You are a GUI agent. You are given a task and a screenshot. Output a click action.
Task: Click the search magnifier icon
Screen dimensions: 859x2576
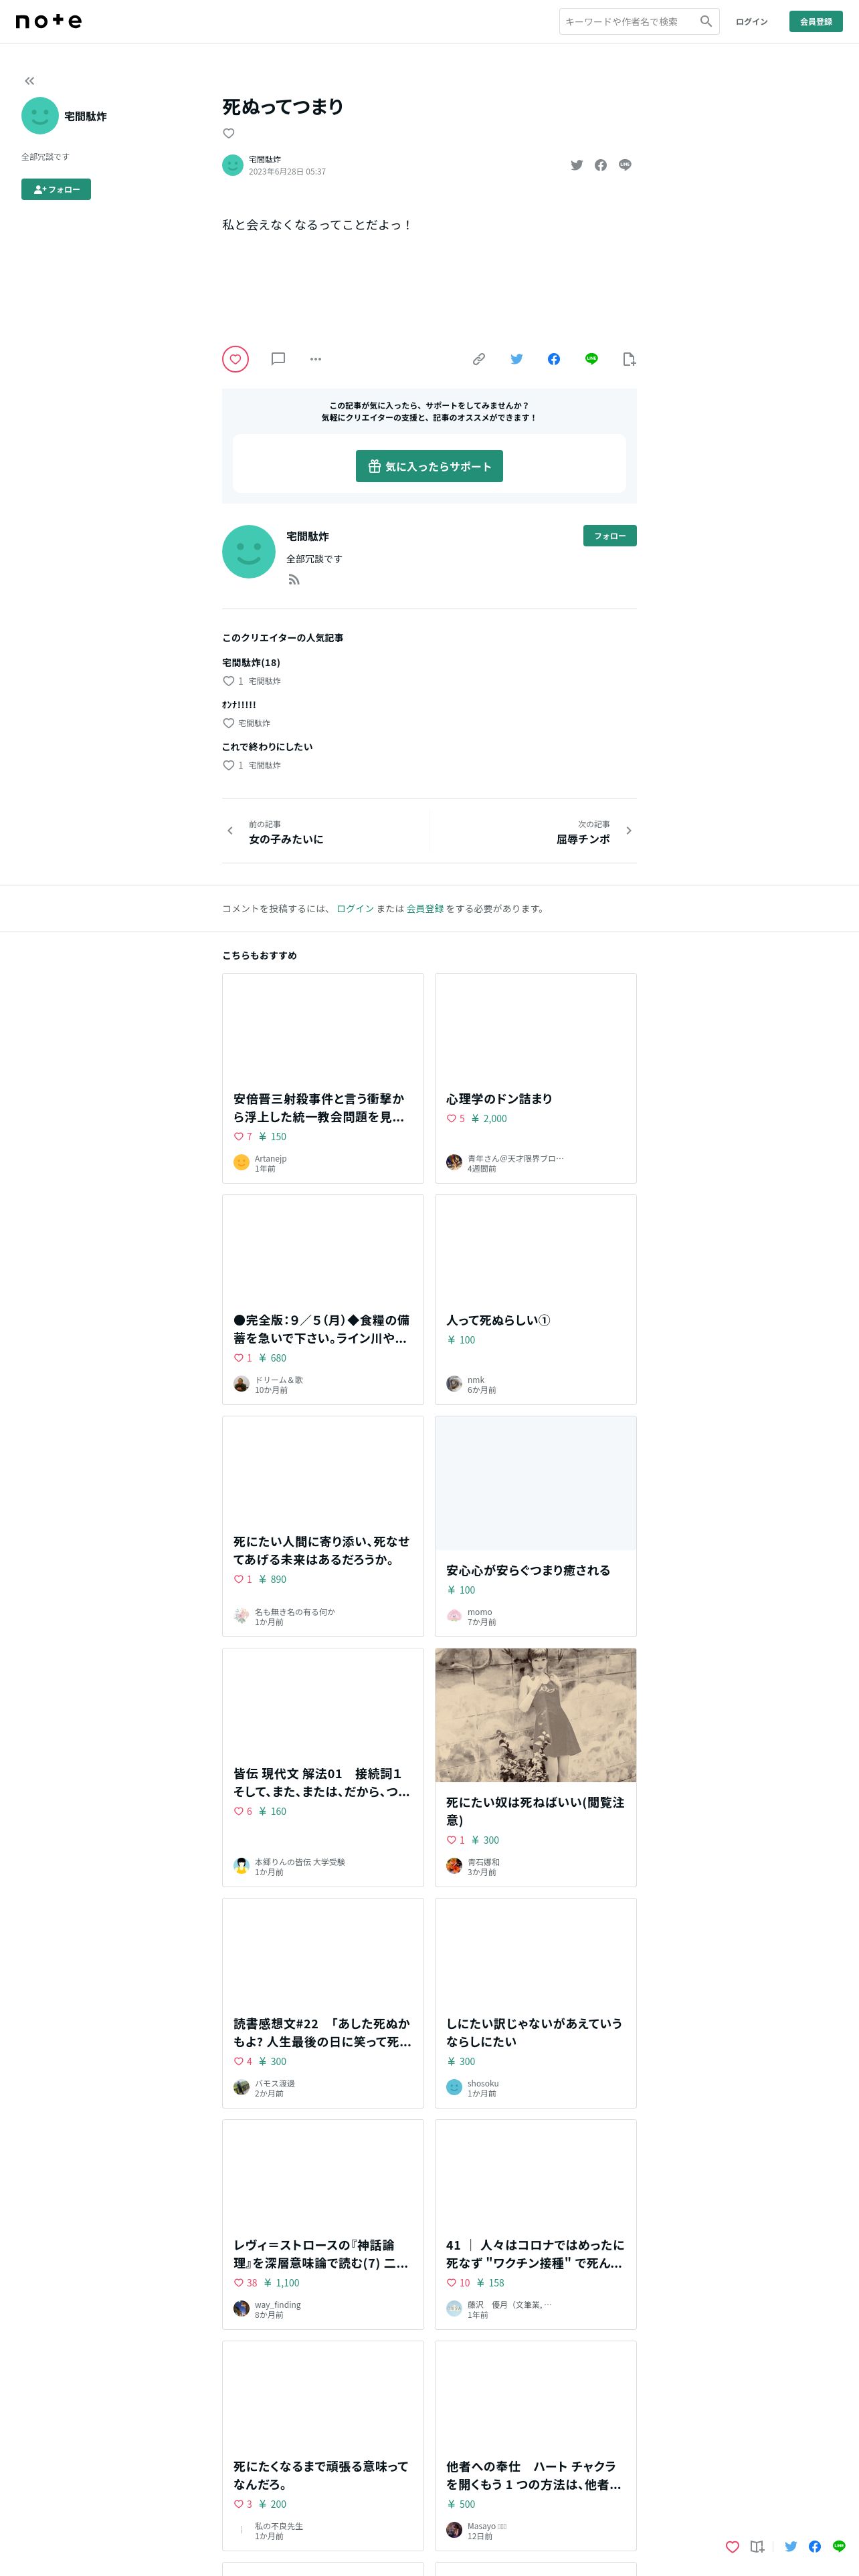point(706,21)
